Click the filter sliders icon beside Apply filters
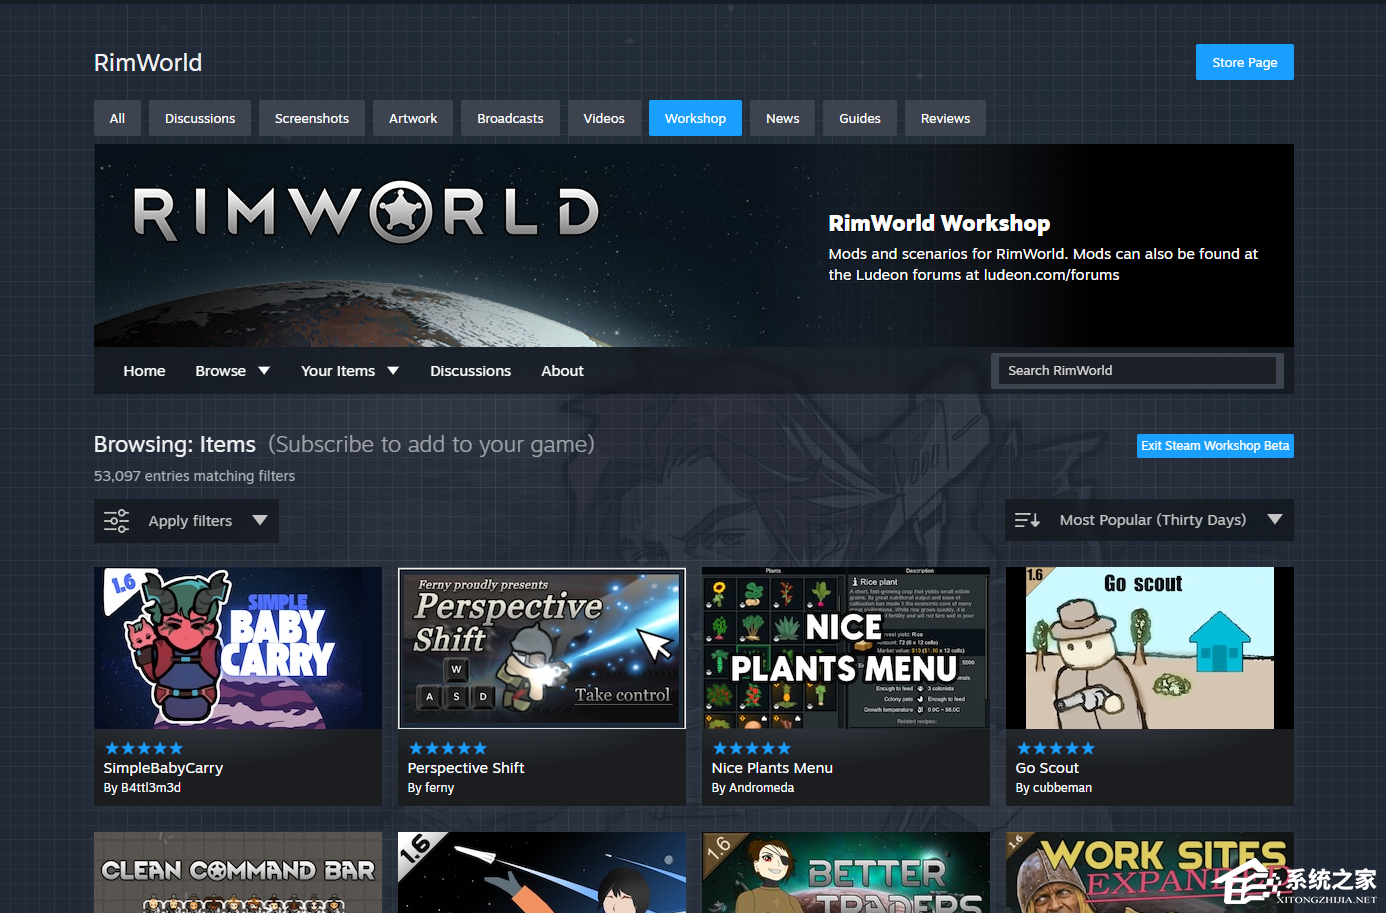Viewport: 1386px width, 913px height. point(117,521)
